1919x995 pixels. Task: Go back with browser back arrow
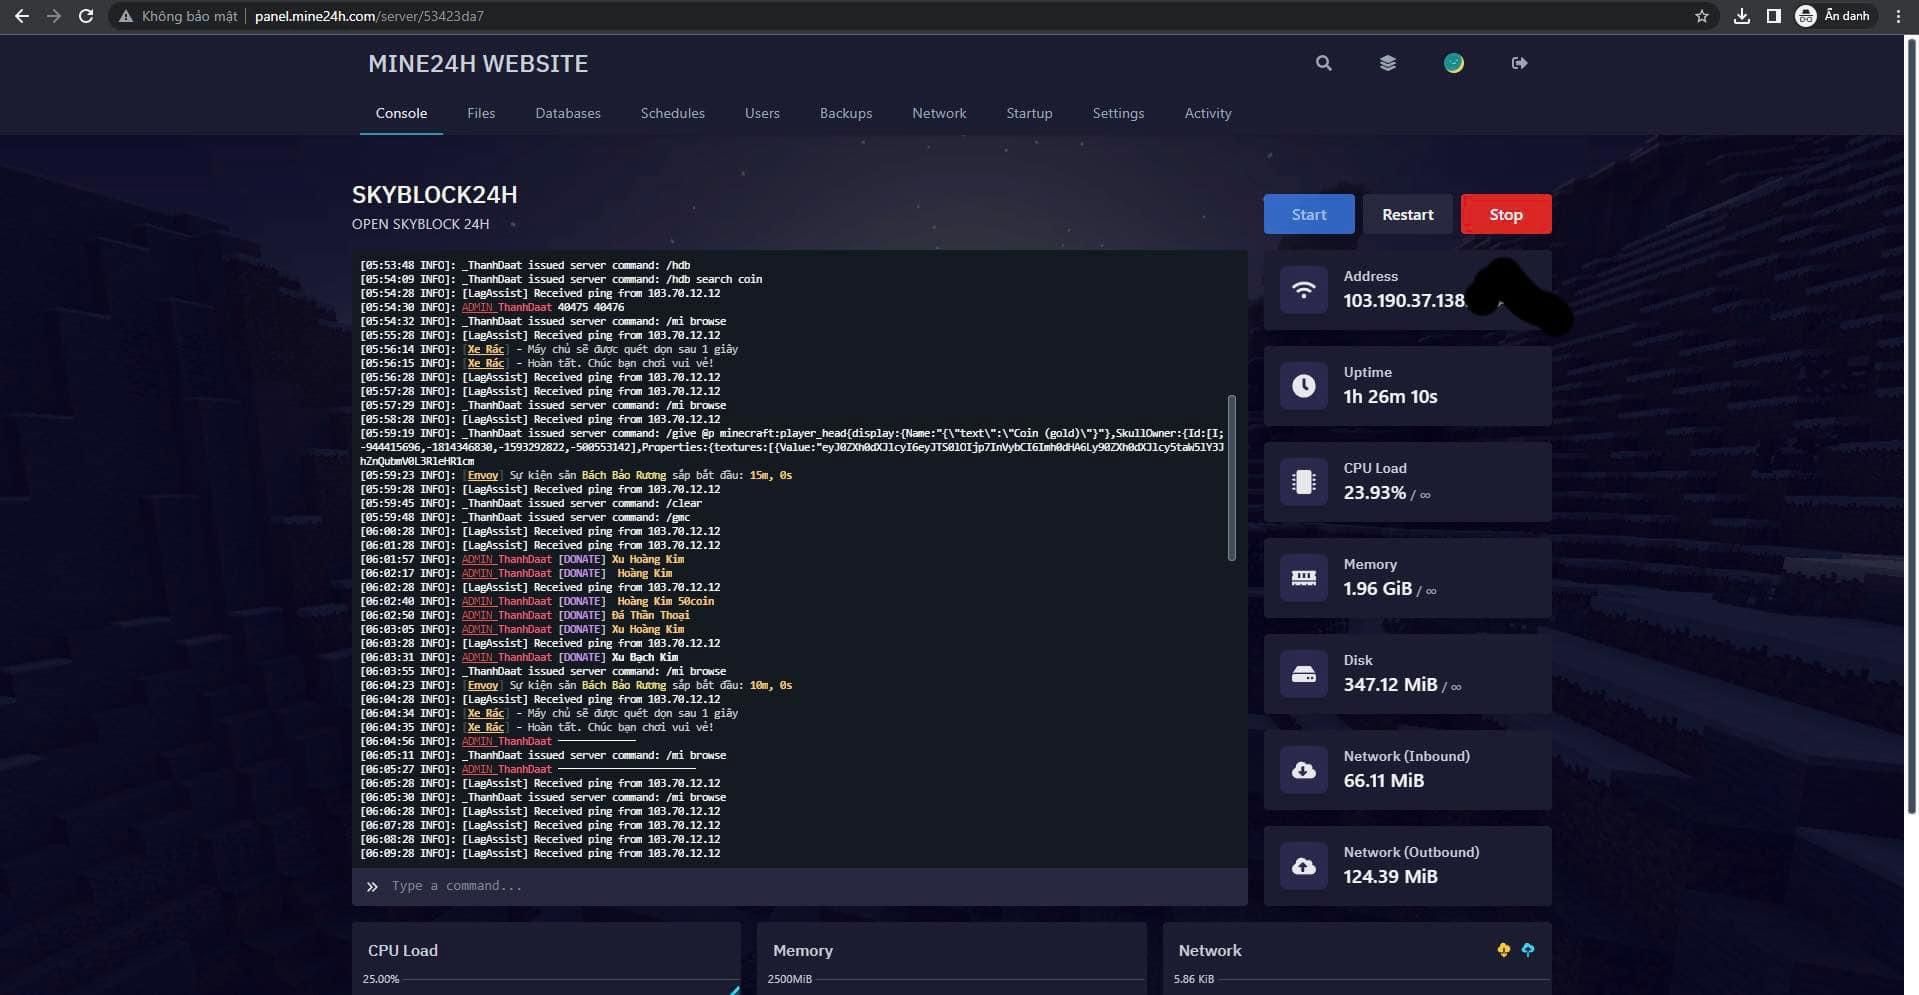pyautogui.click(x=21, y=16)
